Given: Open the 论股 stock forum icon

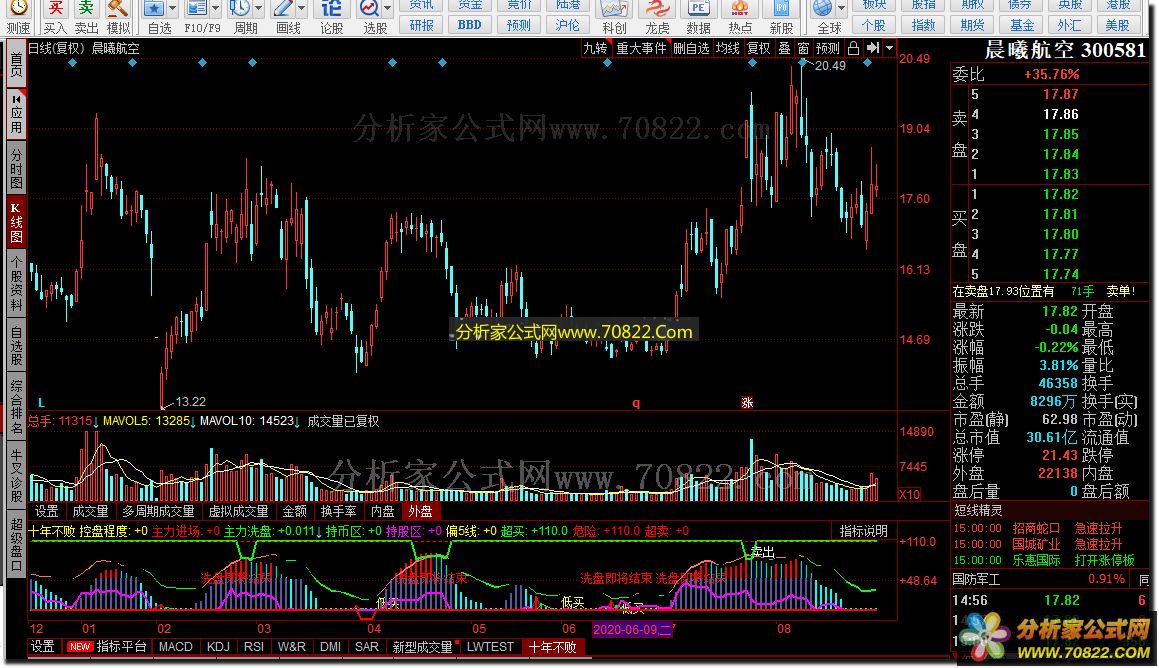Looking at the screenshot, I should click(332, 9).
